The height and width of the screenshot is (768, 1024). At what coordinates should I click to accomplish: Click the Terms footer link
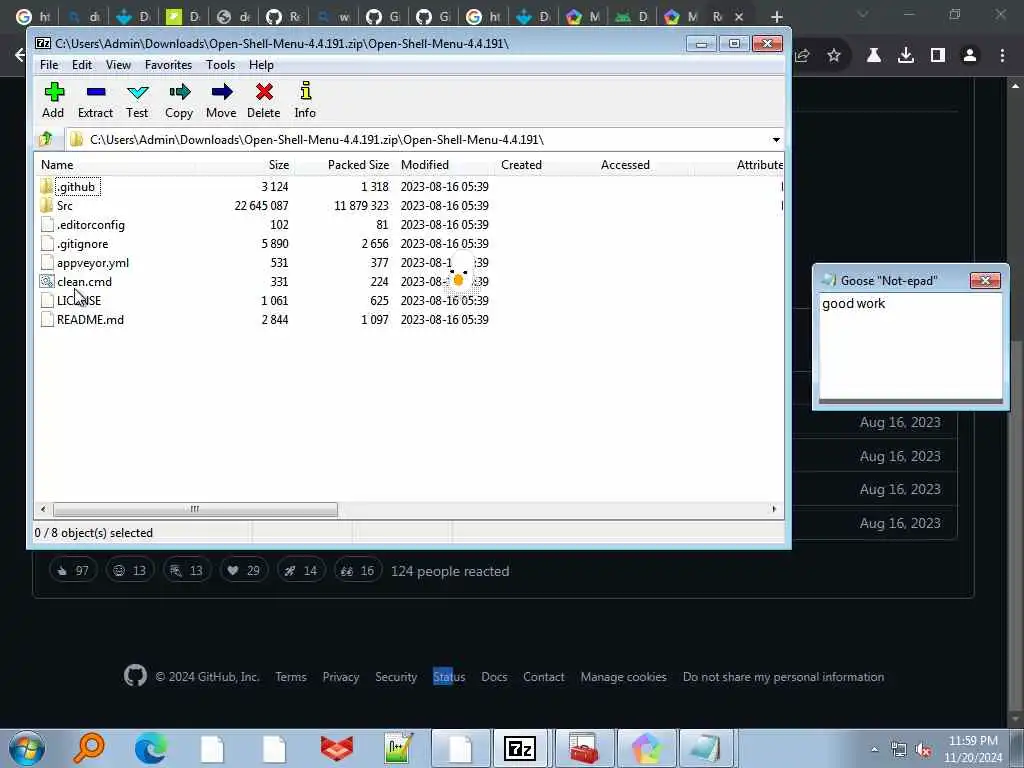[x=291, y=677]
